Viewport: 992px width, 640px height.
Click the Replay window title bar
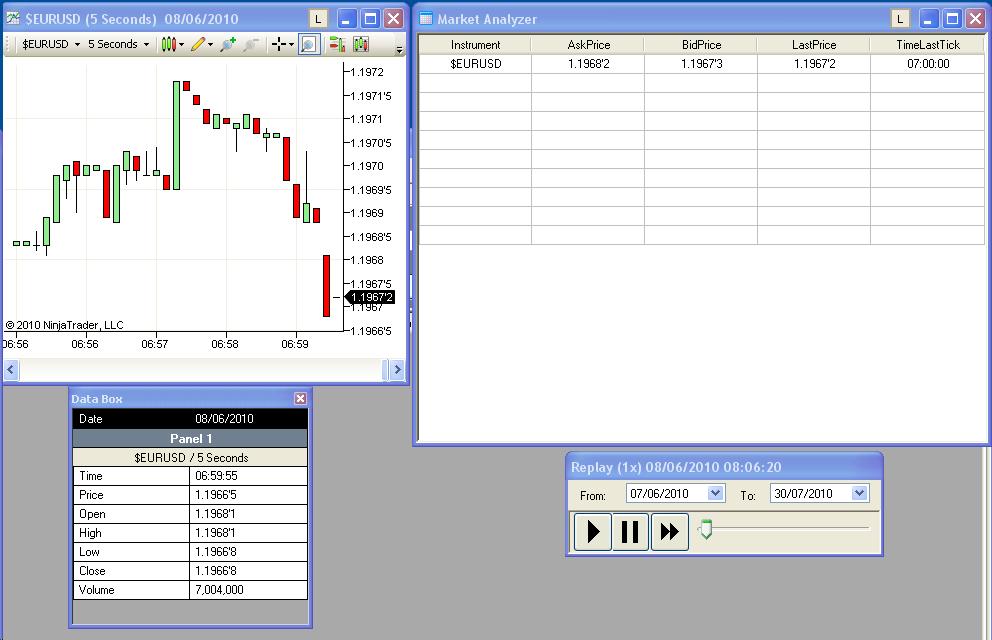(724, 467)
